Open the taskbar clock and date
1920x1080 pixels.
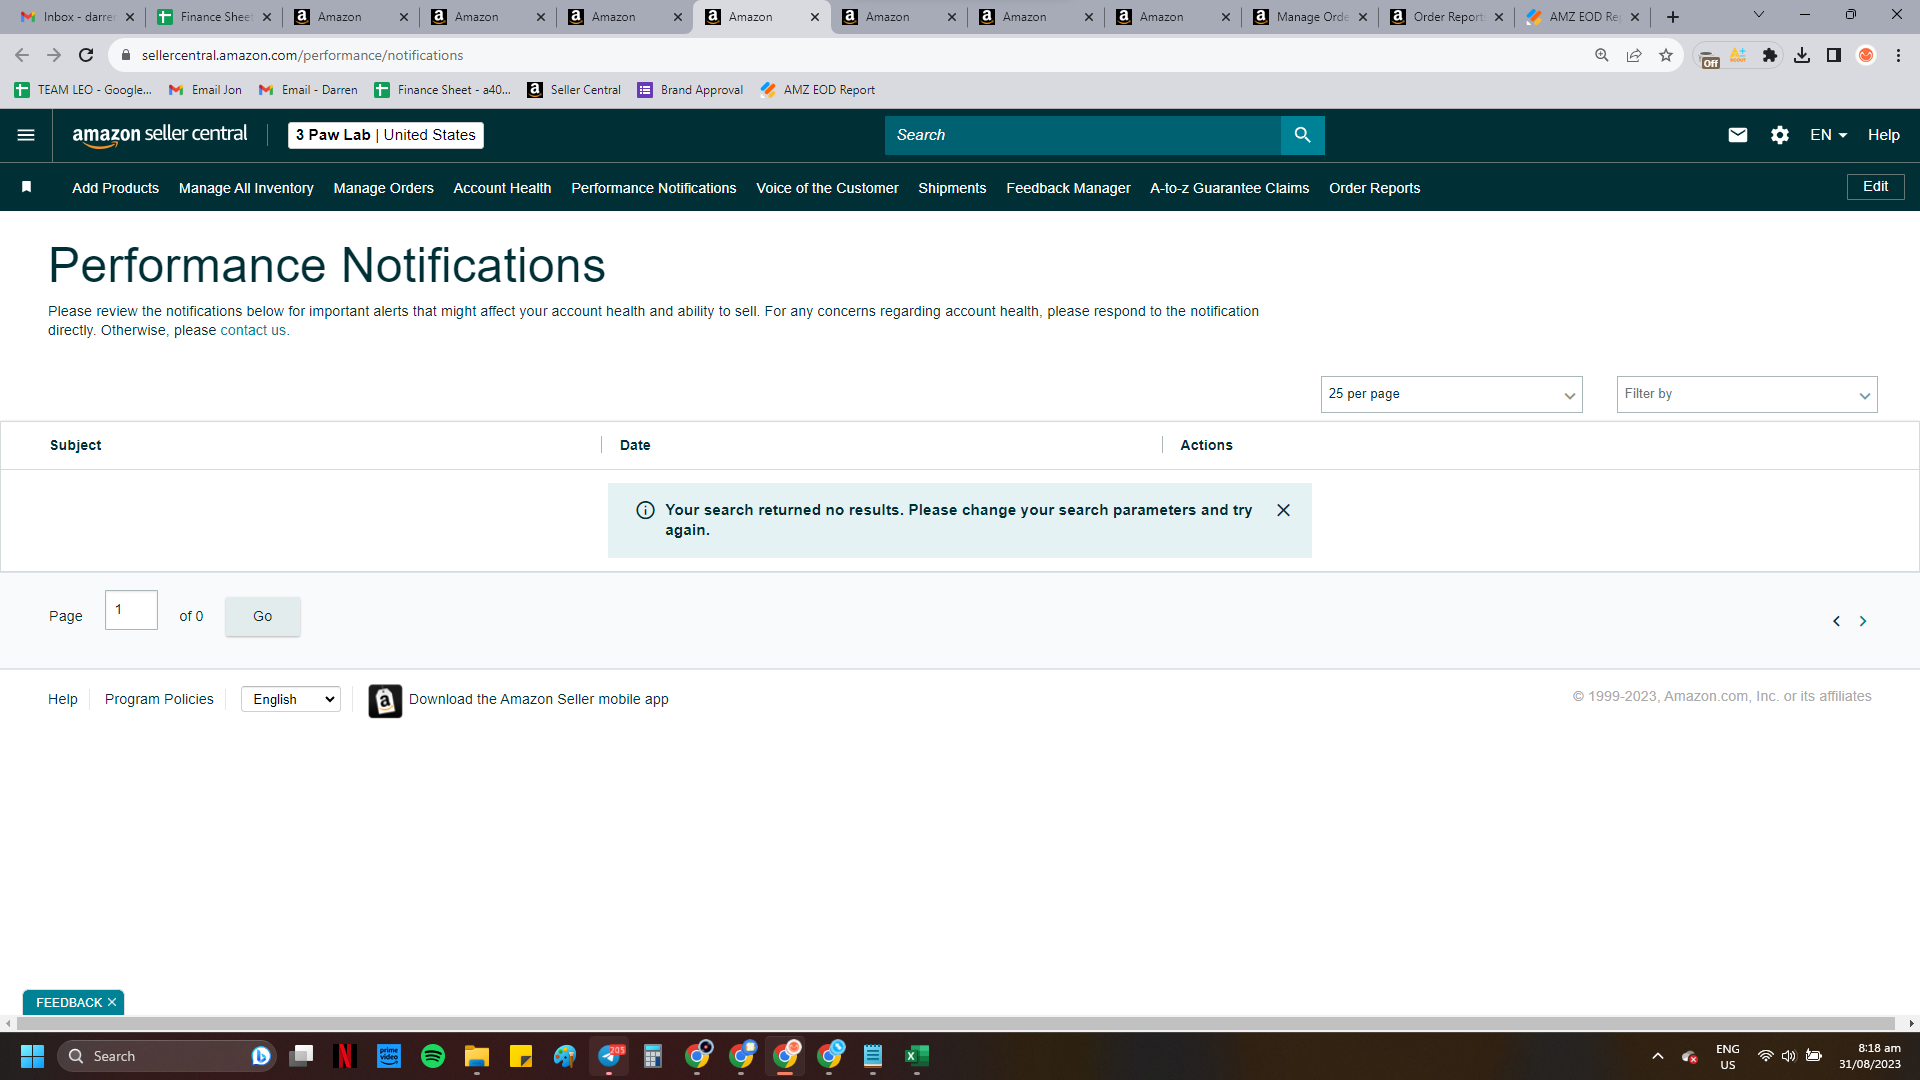pos(1869,1056)
